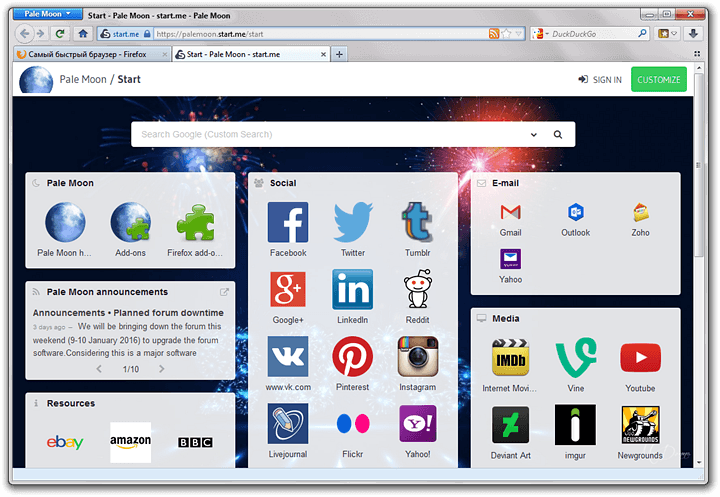Submit DuckDuckGo search with magnifier icon

[642, 34]
